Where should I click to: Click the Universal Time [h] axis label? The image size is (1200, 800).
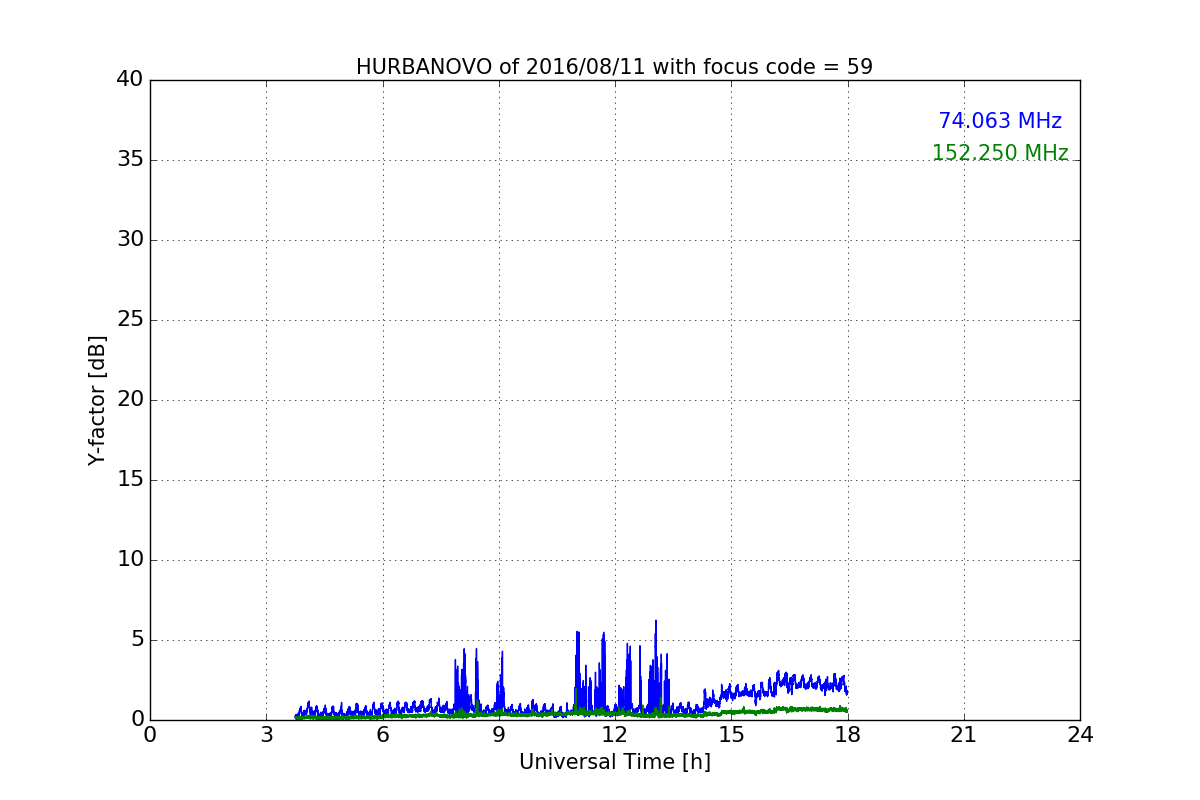[614, 762]
